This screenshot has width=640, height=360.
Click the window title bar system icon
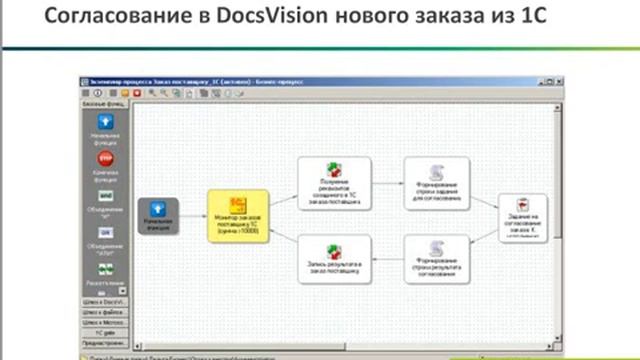click(x=85, y=82)
